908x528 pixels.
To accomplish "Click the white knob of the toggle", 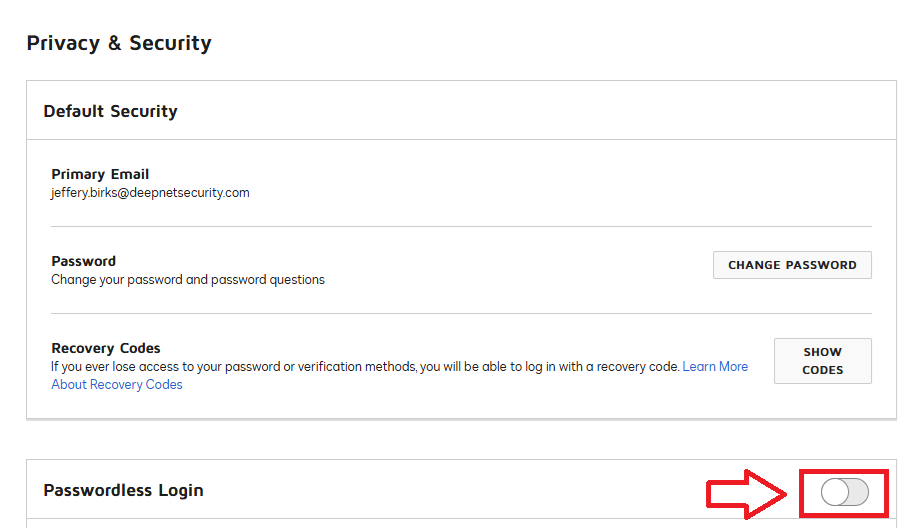I will (x=835, y=491).
